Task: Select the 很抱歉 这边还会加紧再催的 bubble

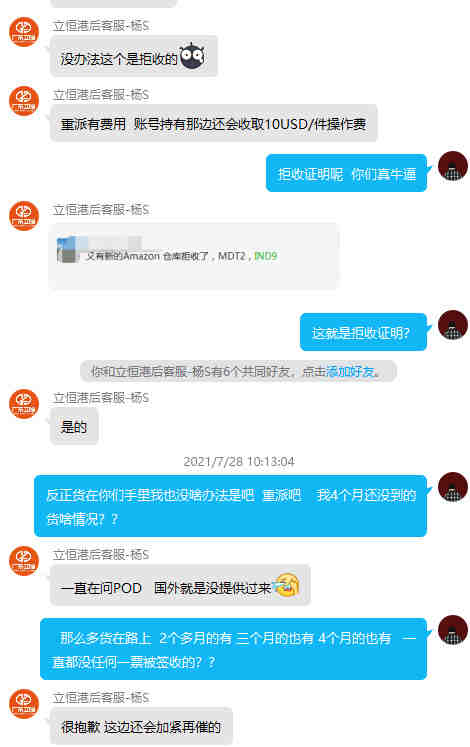Action: (x=141, y=727)
